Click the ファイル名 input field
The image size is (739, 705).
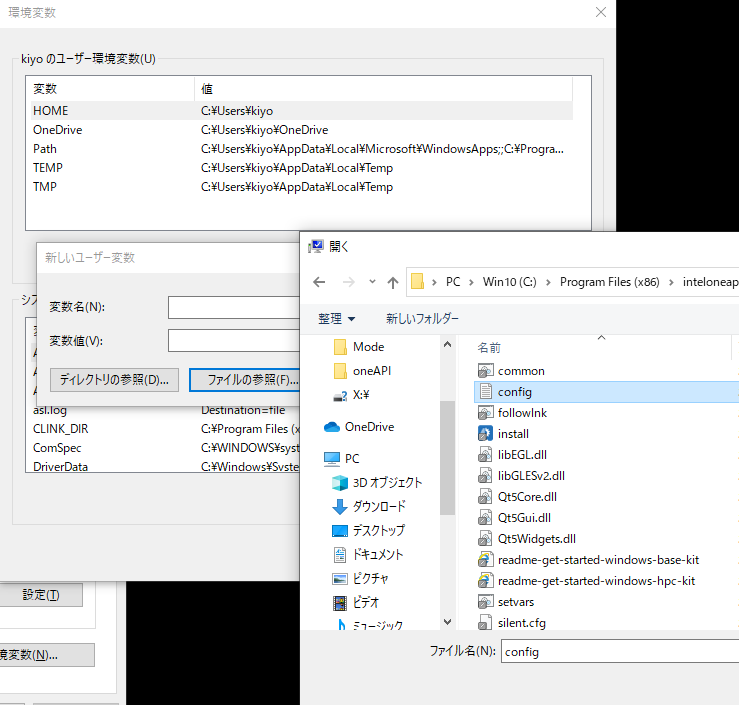click(620, 651)
